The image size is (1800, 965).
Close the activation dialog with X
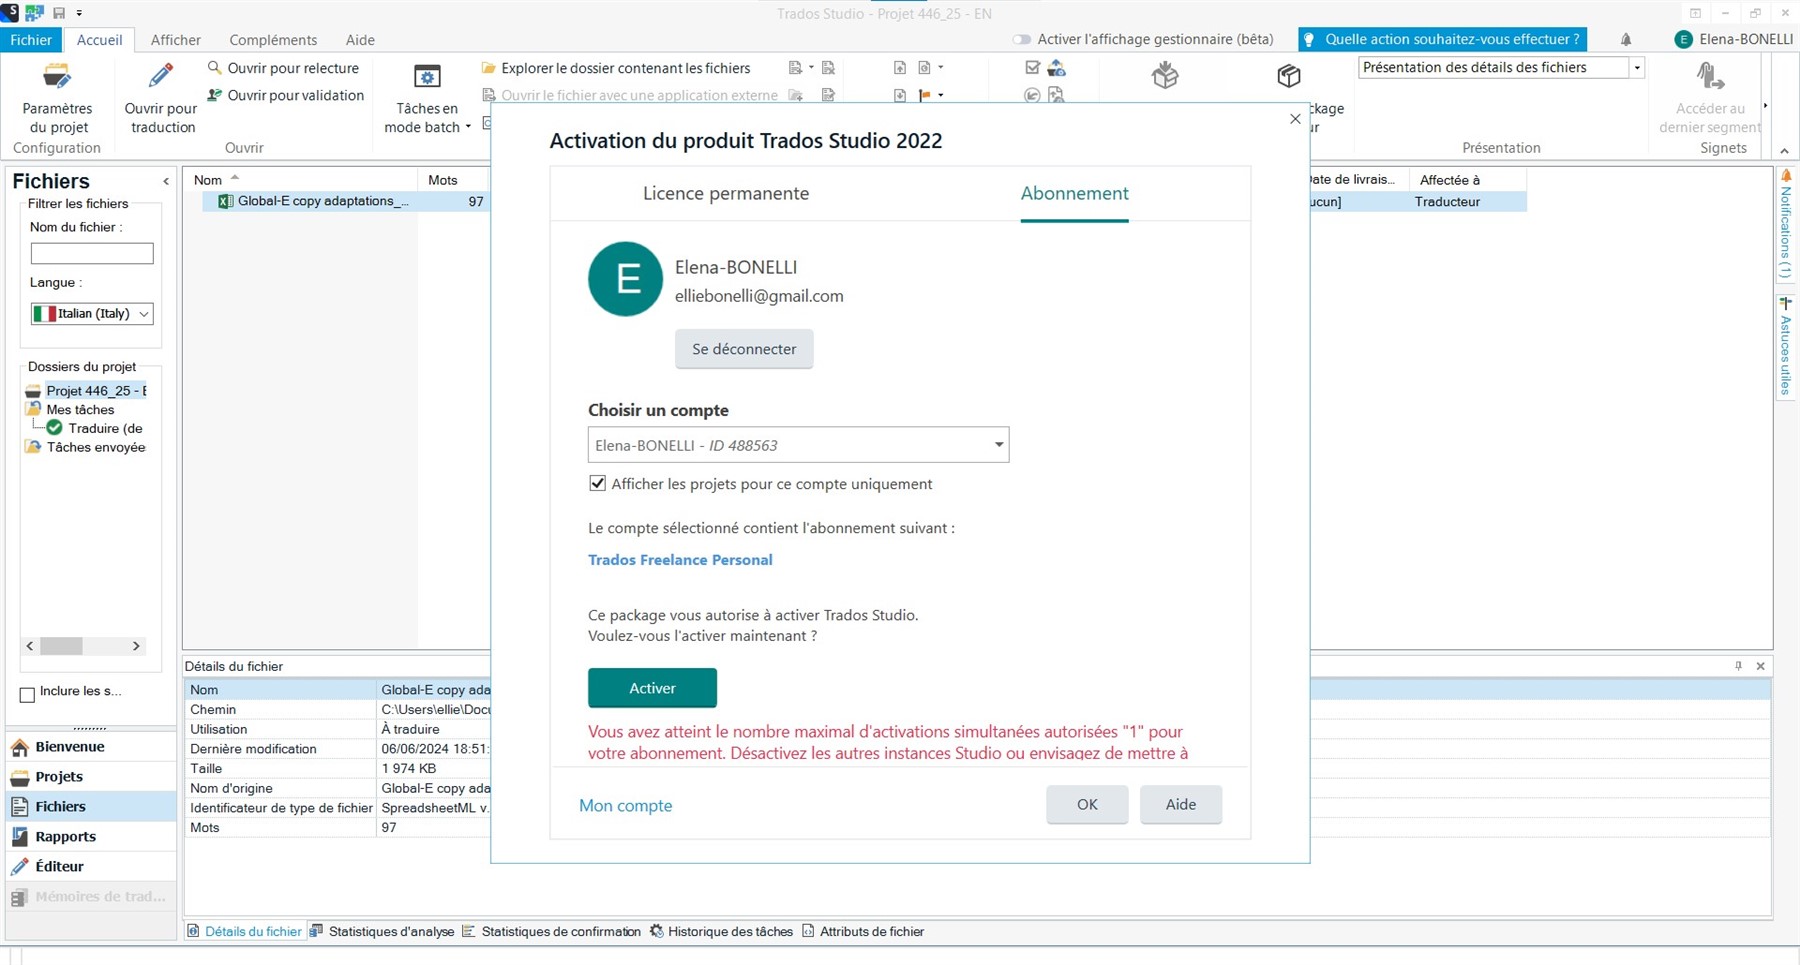coord(1295,119)
